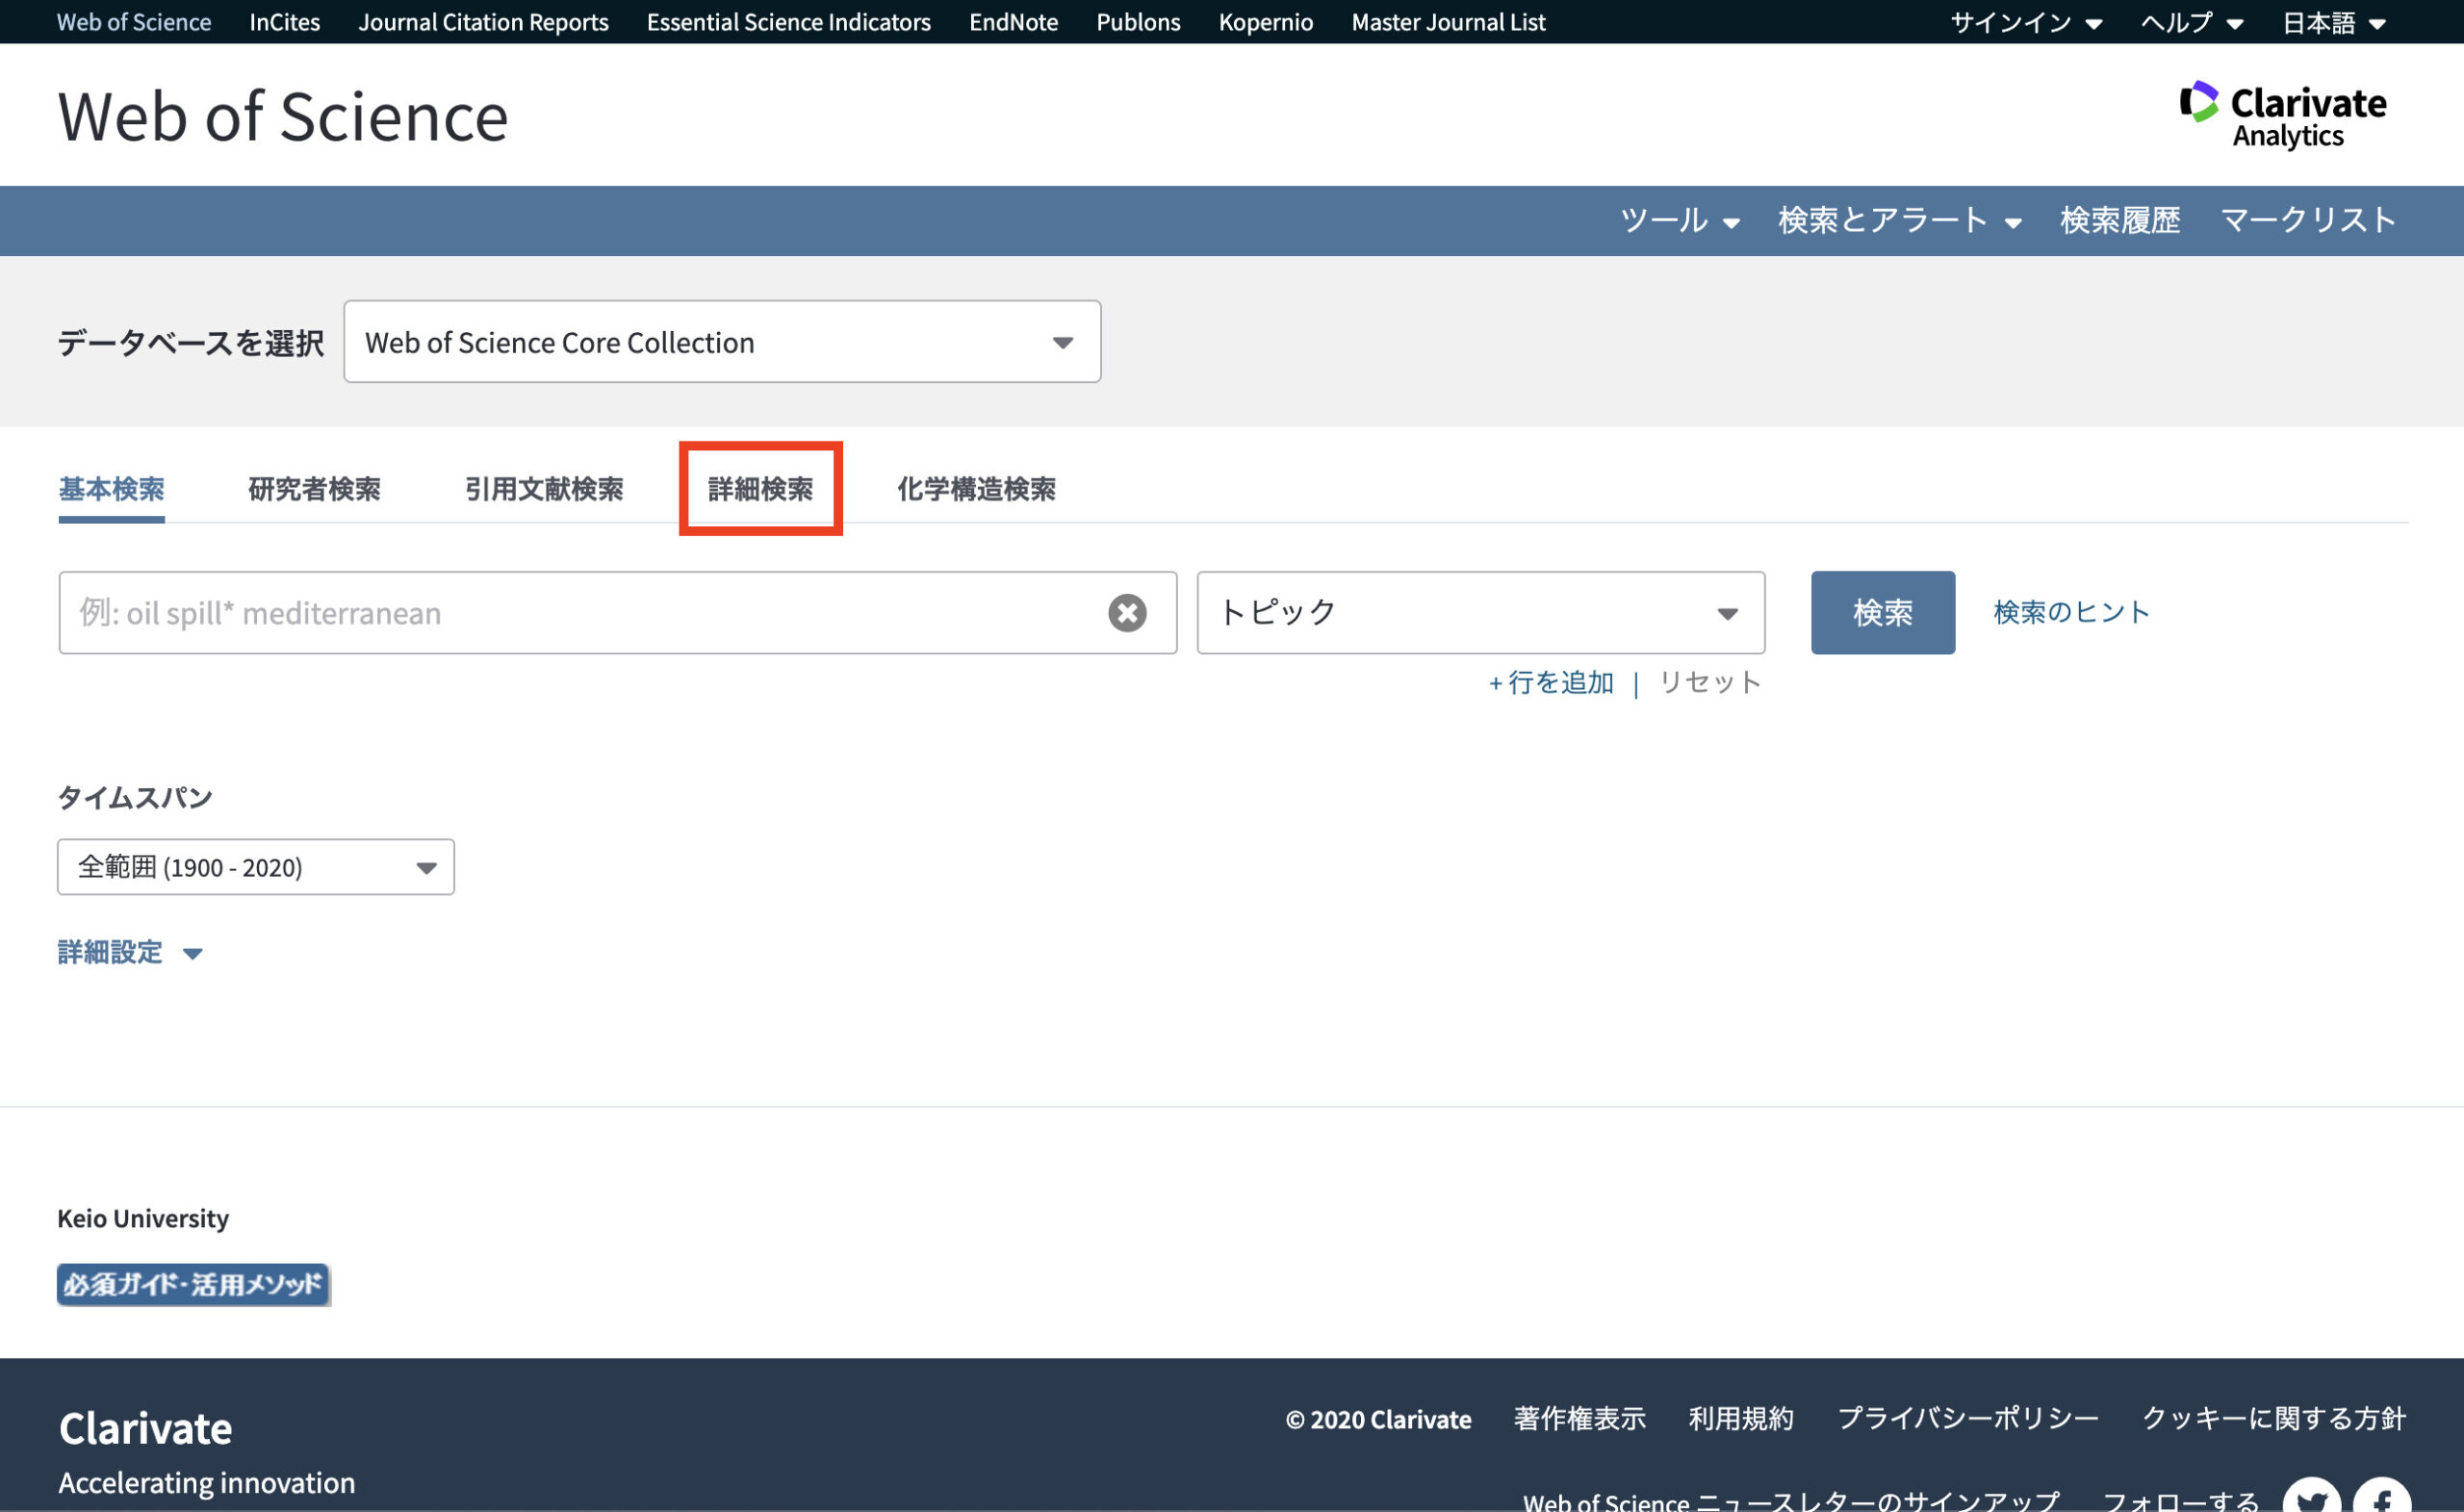Switch to the 引用文献検索 tab
Image resolution: width=2464 pixels, height=1512 pixels.
[x=544, y=489]
